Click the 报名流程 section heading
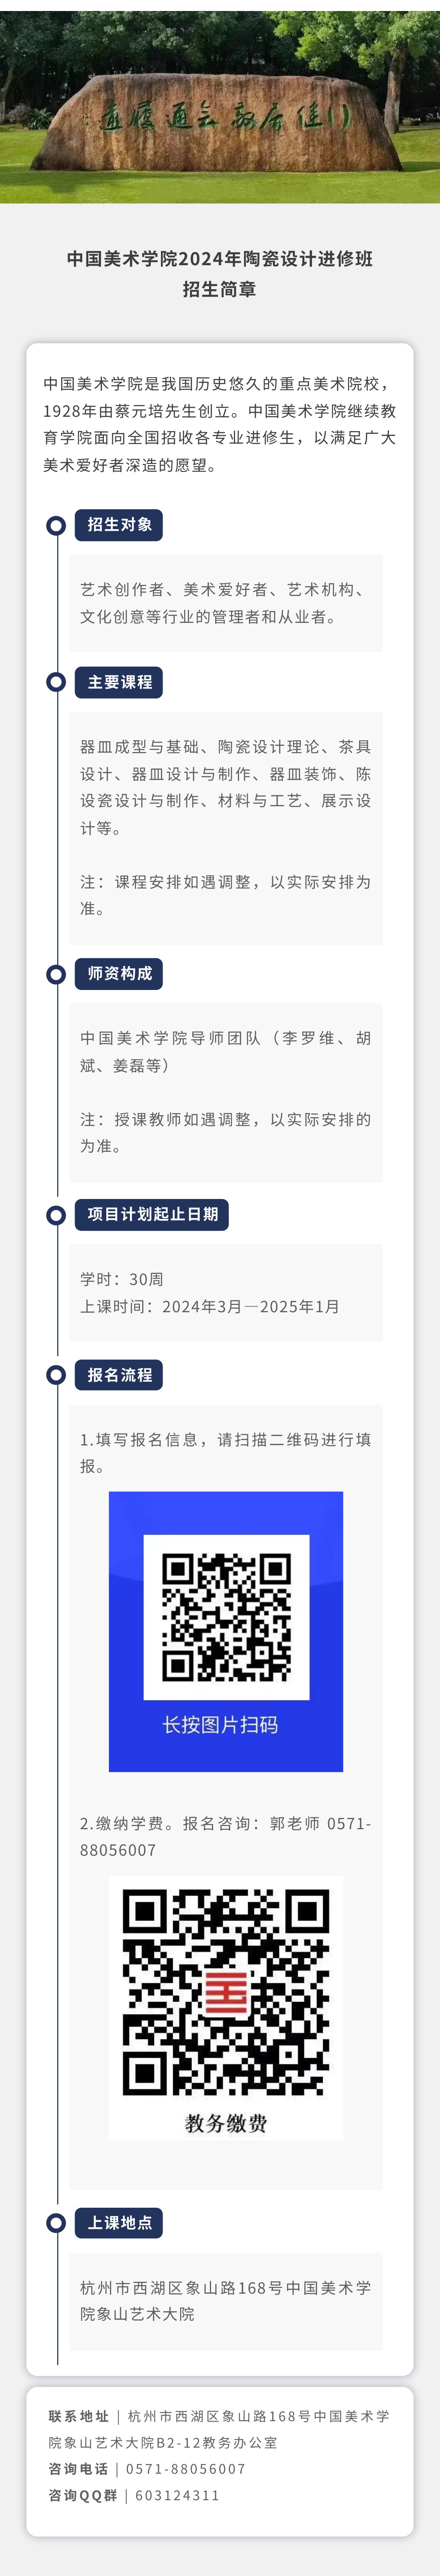440x2576 pixels. [x=118, y=1375]
